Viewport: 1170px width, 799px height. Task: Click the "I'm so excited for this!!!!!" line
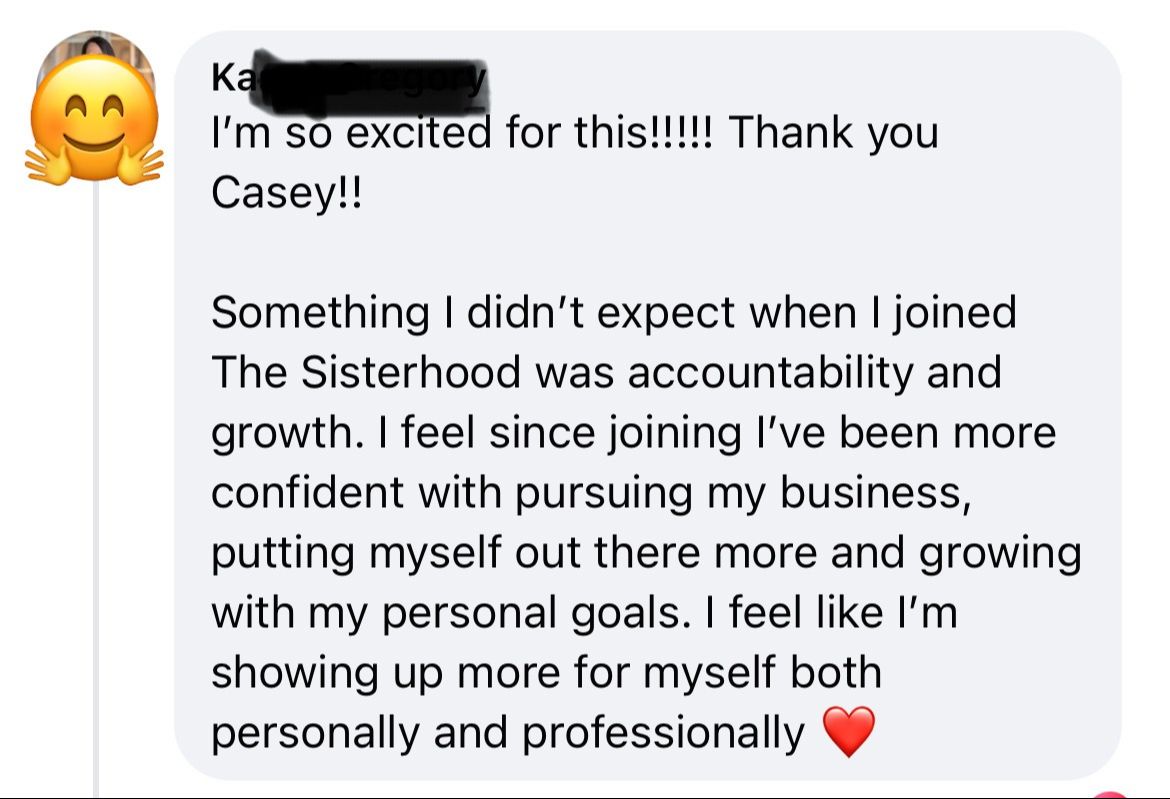tap(460, 133)
